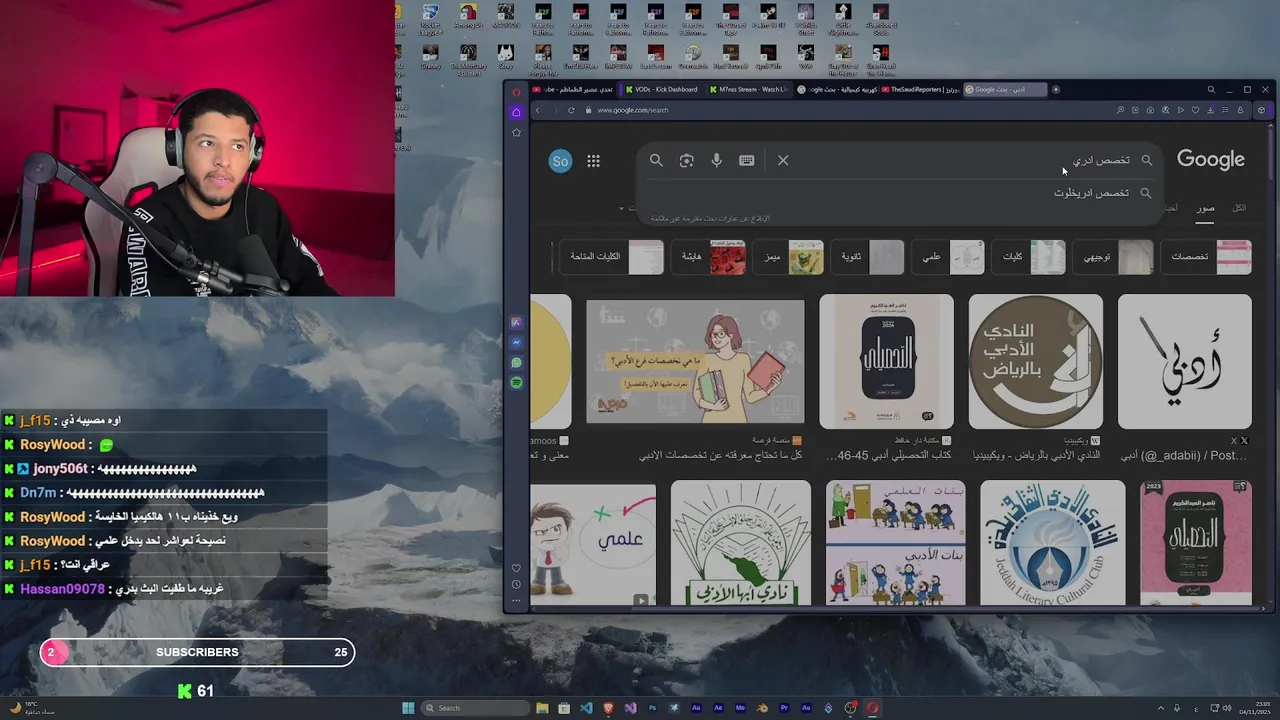Open Brave browser from taskbar

[608, 708]
